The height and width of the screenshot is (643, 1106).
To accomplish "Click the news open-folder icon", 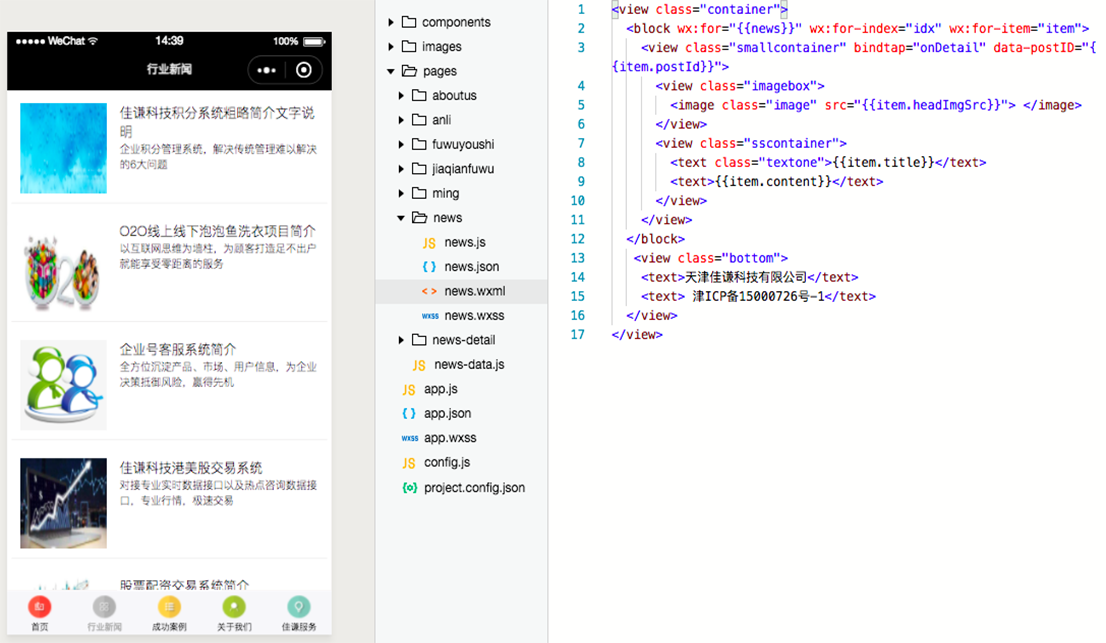I will [x=420, y=217].
